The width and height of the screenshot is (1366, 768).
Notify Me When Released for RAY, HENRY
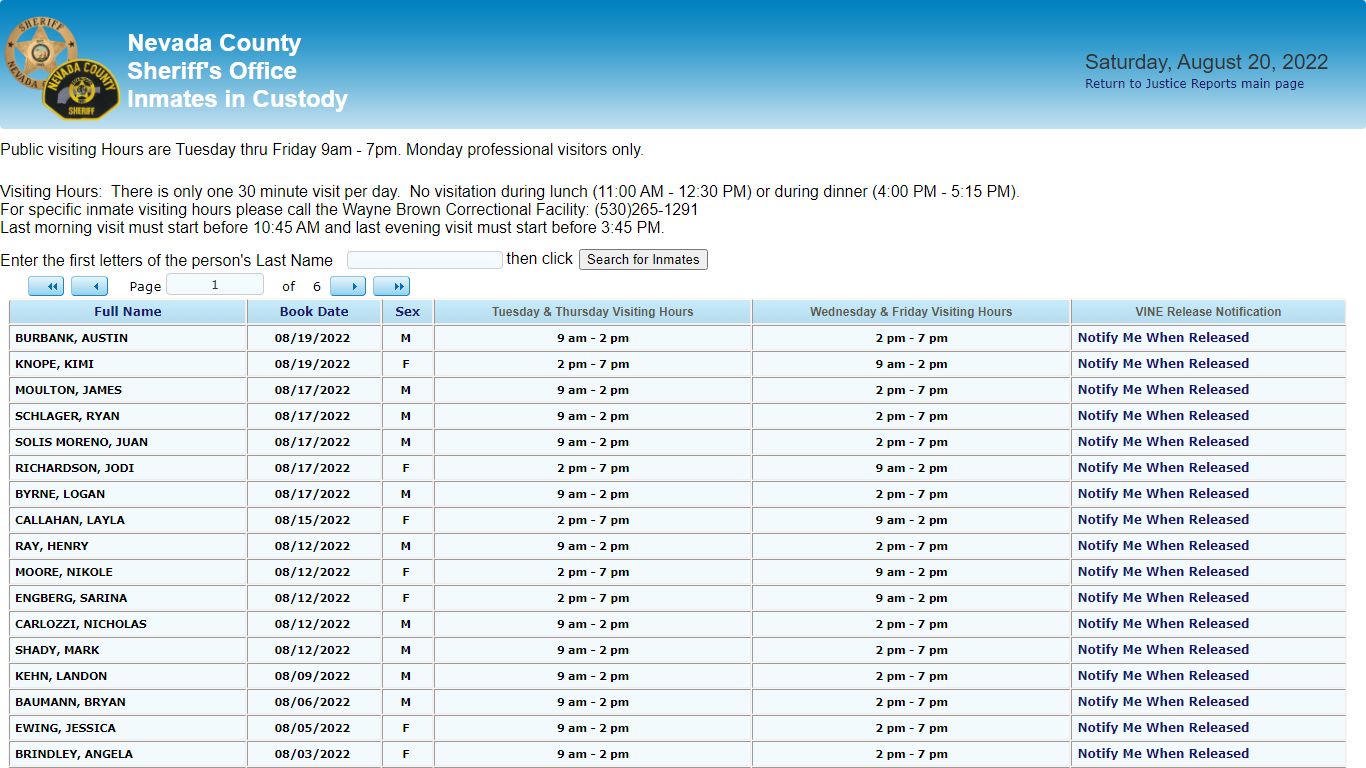tap(1163, 546)
